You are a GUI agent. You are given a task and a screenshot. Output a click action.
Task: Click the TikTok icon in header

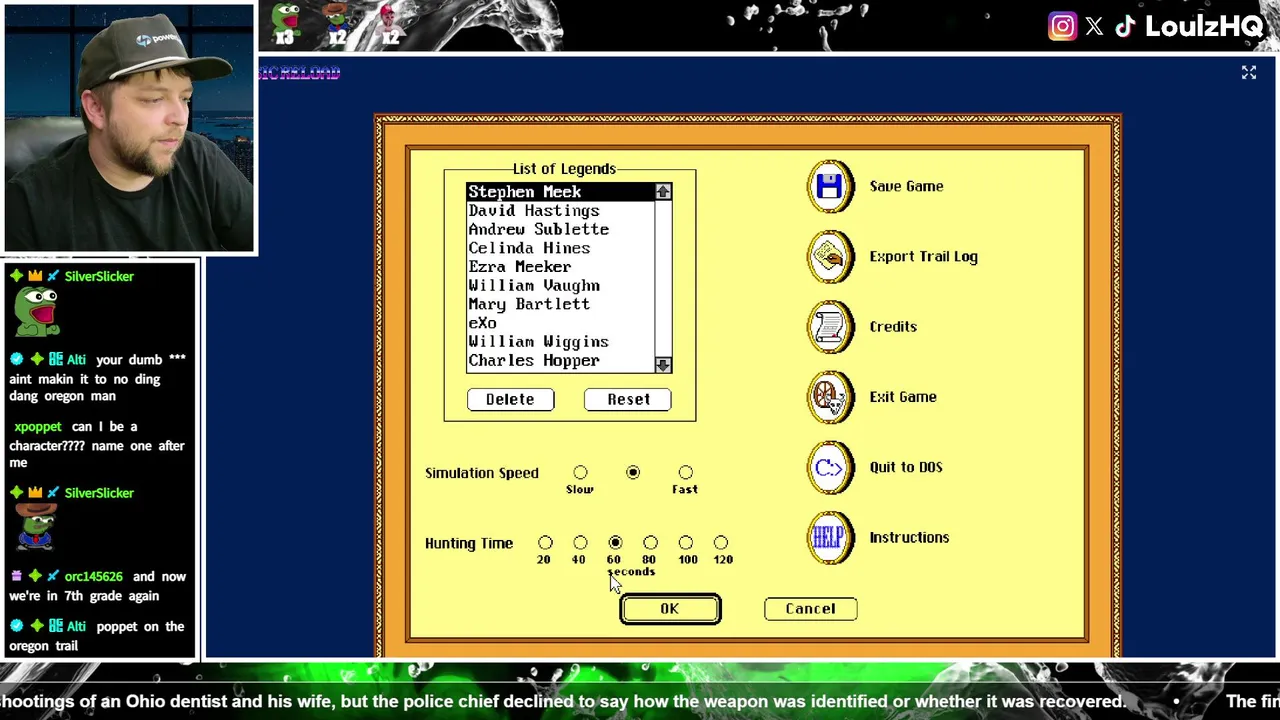[1125, 26]
